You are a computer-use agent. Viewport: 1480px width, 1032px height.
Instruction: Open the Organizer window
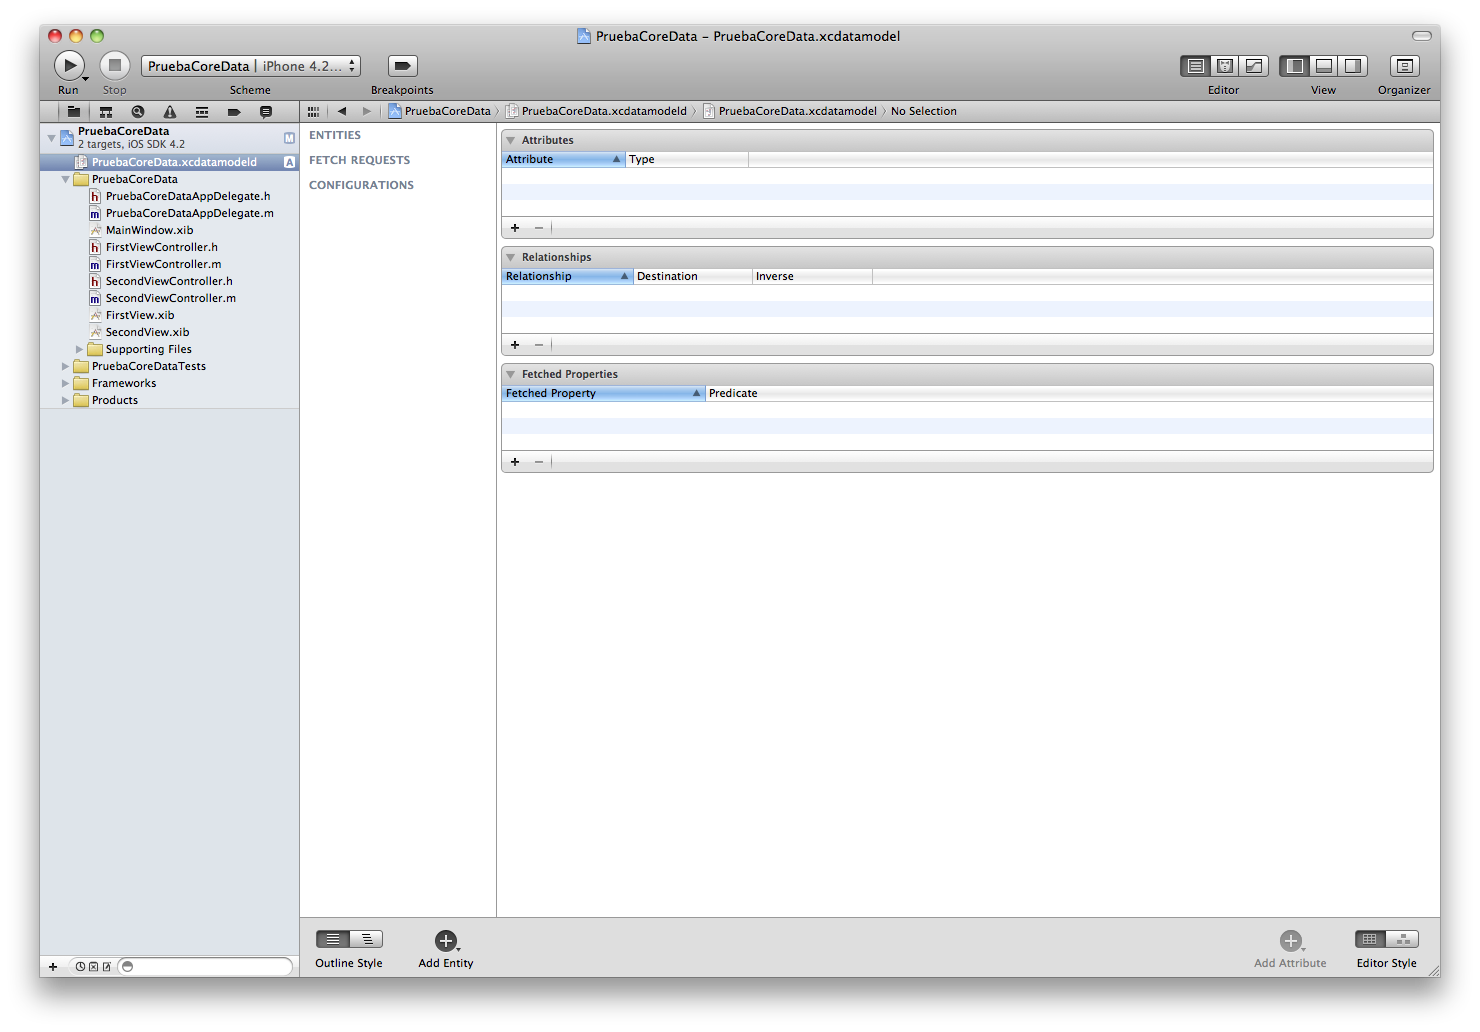(1405, 66)
